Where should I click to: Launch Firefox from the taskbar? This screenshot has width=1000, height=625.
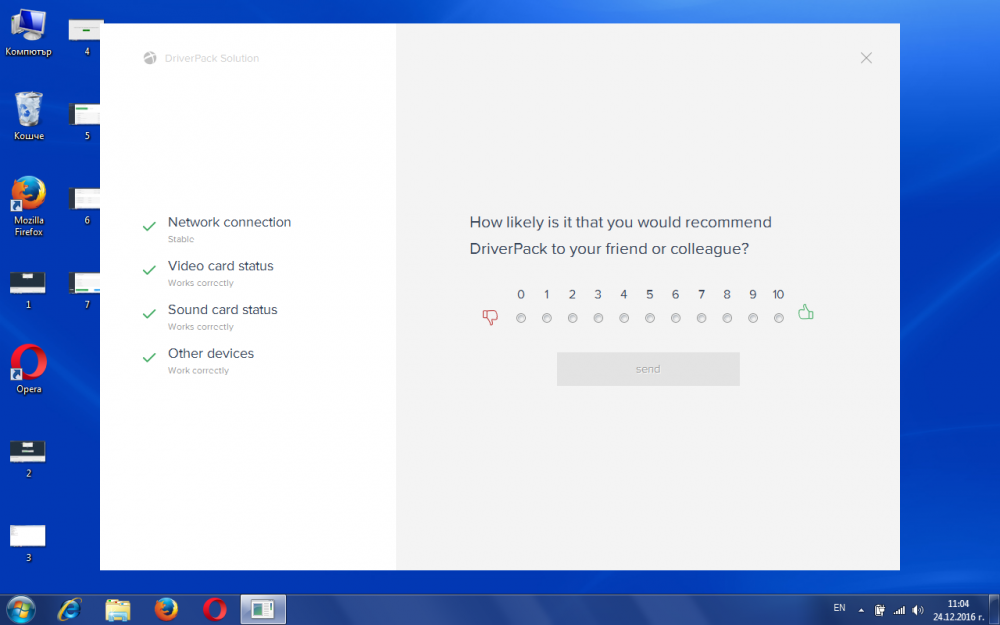(x=166, y=610)
